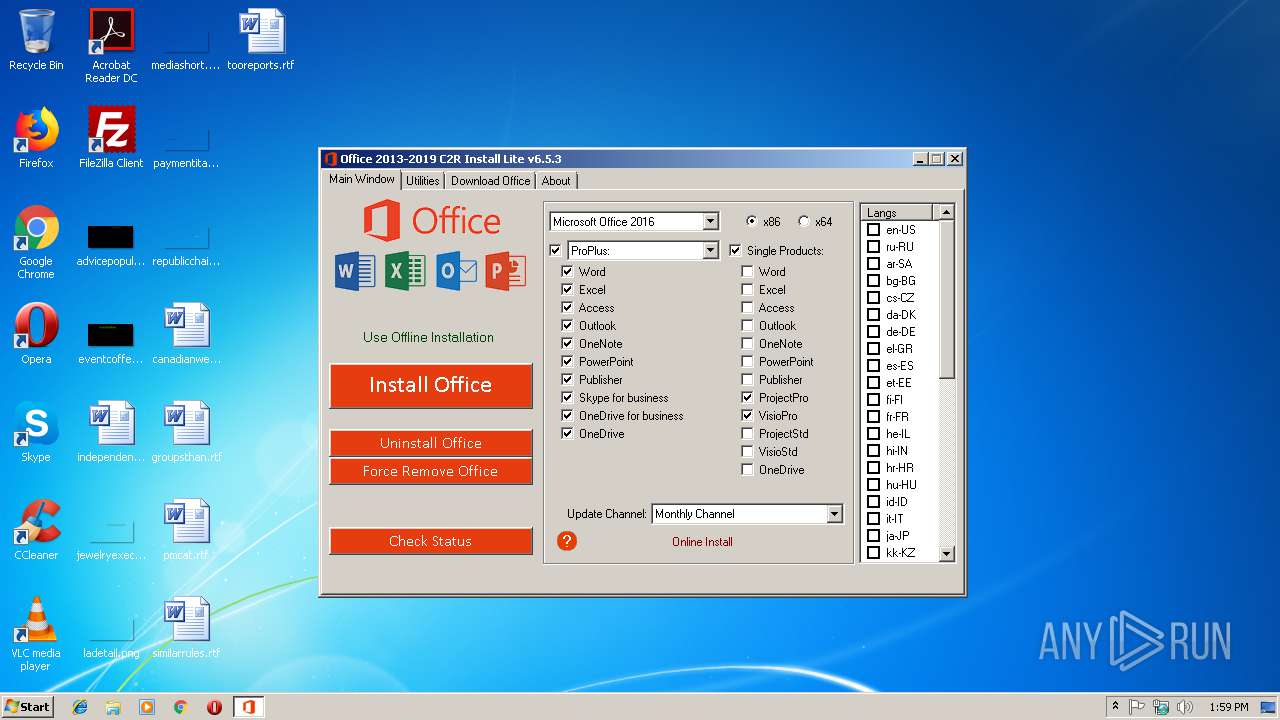Select the independen... document icon
Viewport: 1280px width, 720px height.
point(111,432)
